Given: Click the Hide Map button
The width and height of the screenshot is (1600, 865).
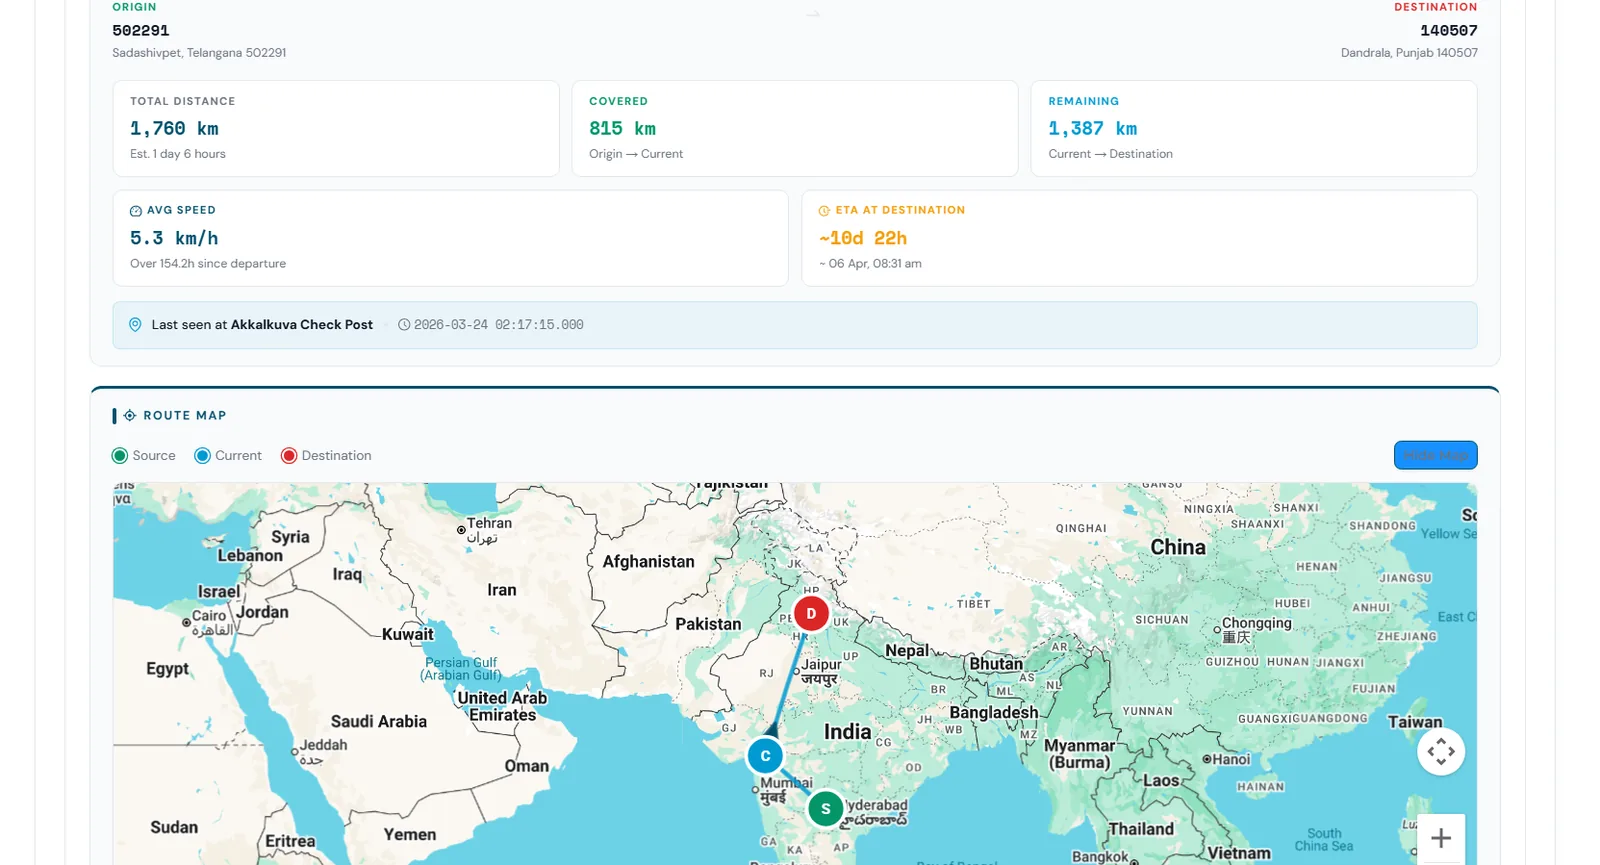Looking at the screenshot, I should (x=1435, y=455).
